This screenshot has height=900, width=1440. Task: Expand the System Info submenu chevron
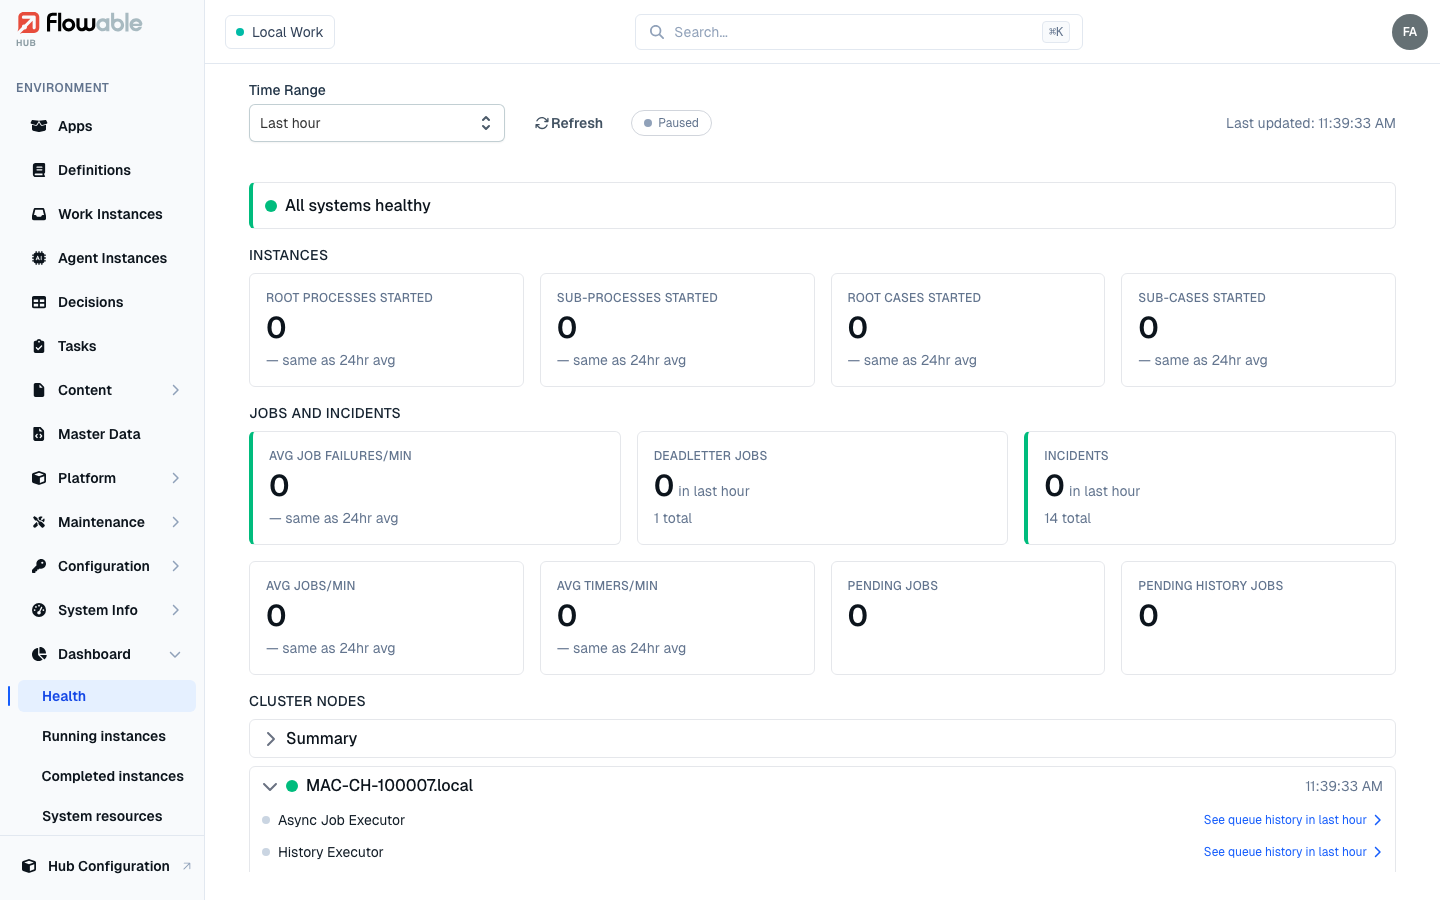(176, 610)
